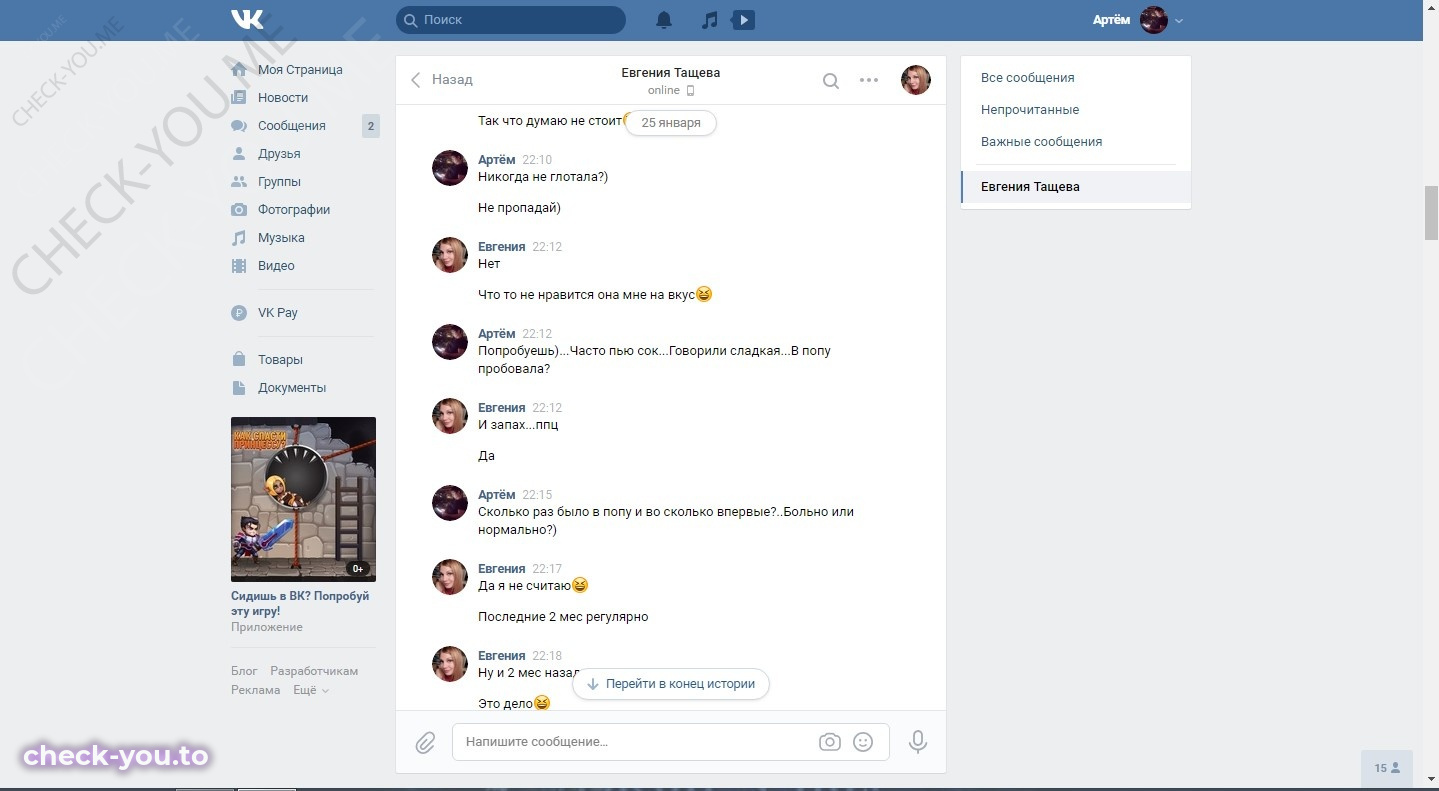Open Музыка in the sidebar
This screenshot has width=1439, height=791.
point(281,238)
